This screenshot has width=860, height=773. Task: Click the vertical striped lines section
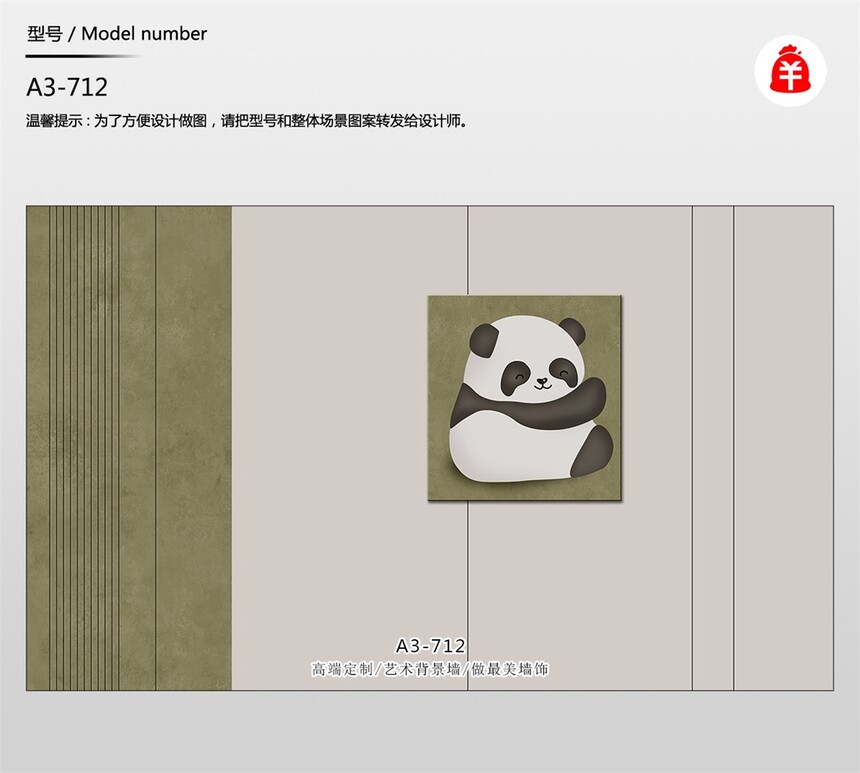click(84, 448)
